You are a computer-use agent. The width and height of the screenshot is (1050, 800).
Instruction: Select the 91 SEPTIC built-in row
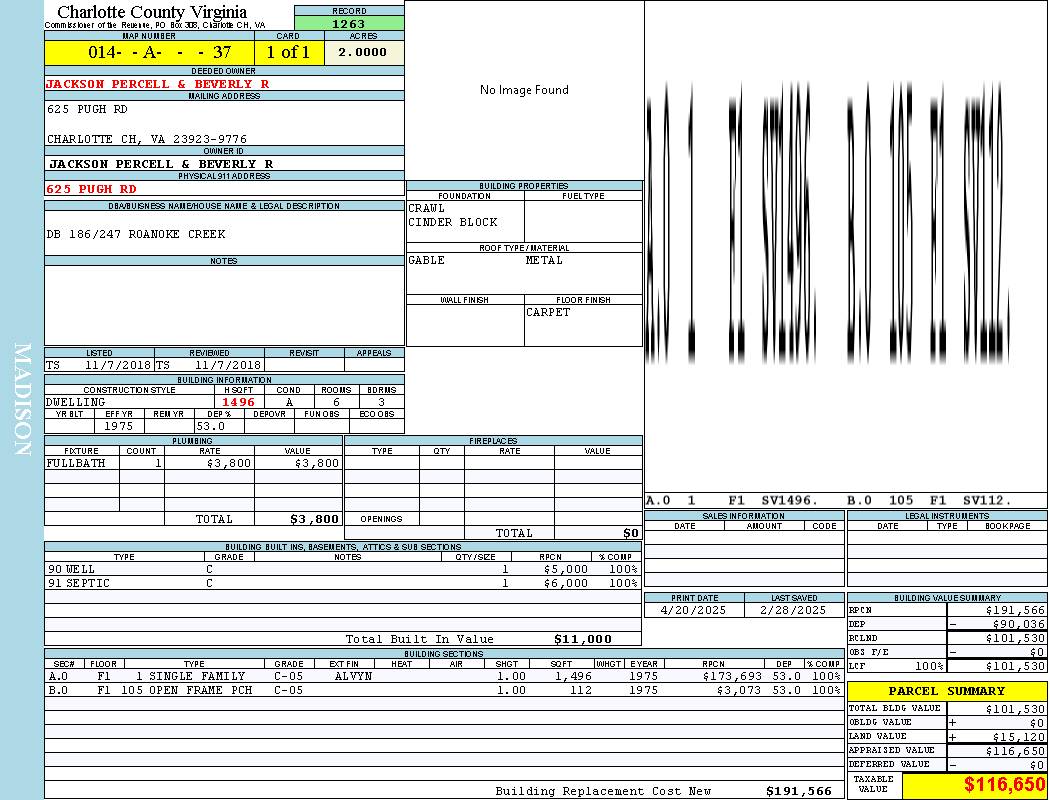[343, 584]
